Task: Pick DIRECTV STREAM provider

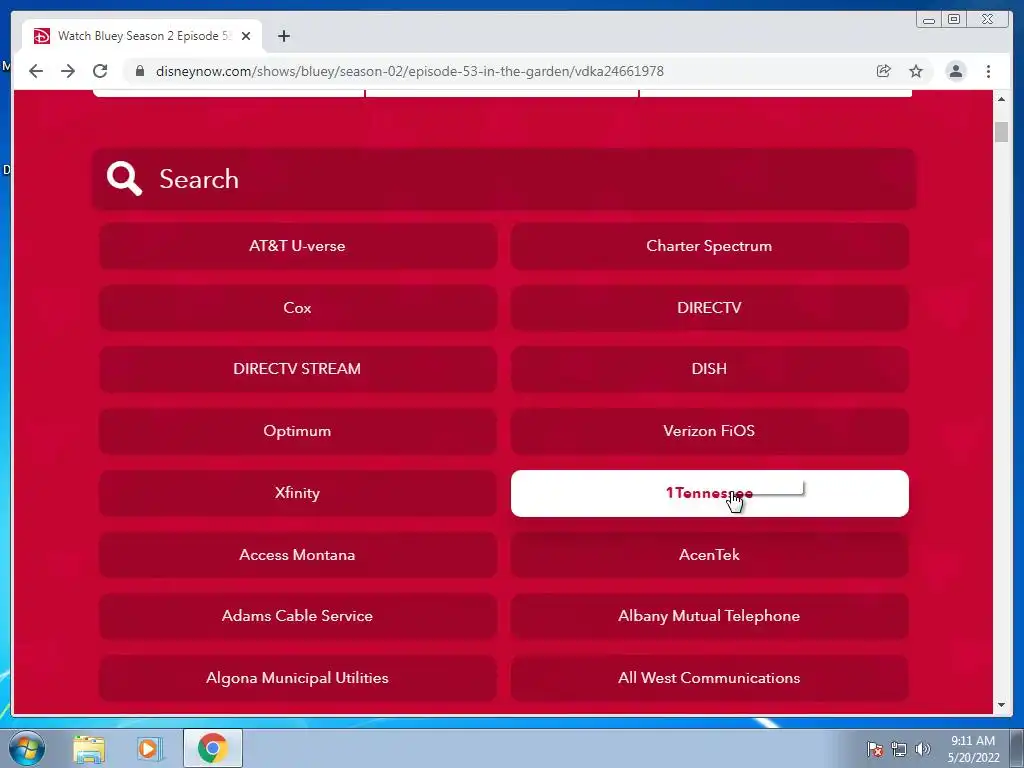Action: [298, 369]
